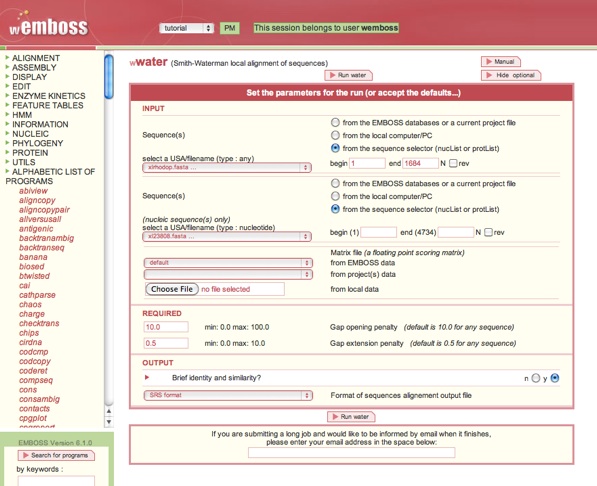The height and width of the screenshot is (486, 597).
Task: Select second sequence from sequence selector
Action: click(x=335, y=209)
